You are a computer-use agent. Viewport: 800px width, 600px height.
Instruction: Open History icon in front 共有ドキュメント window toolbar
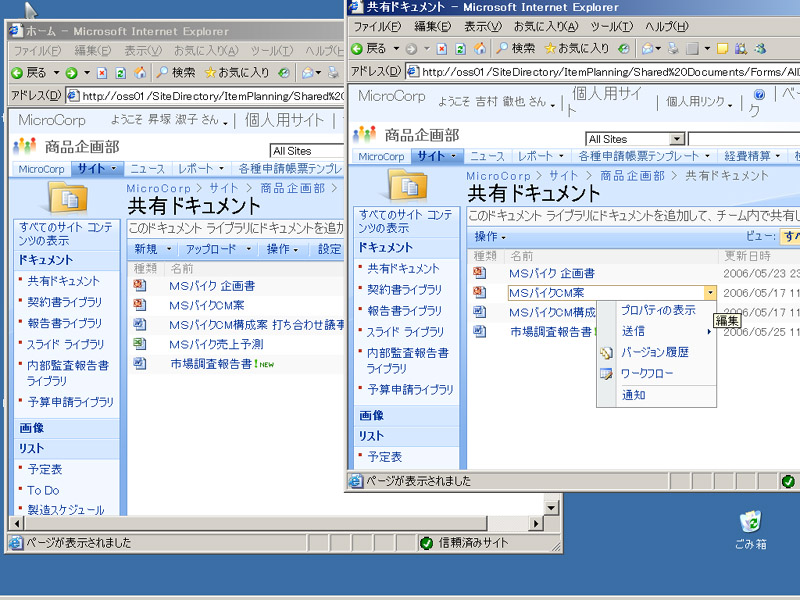pyautogui.click(x=623, y=48)
